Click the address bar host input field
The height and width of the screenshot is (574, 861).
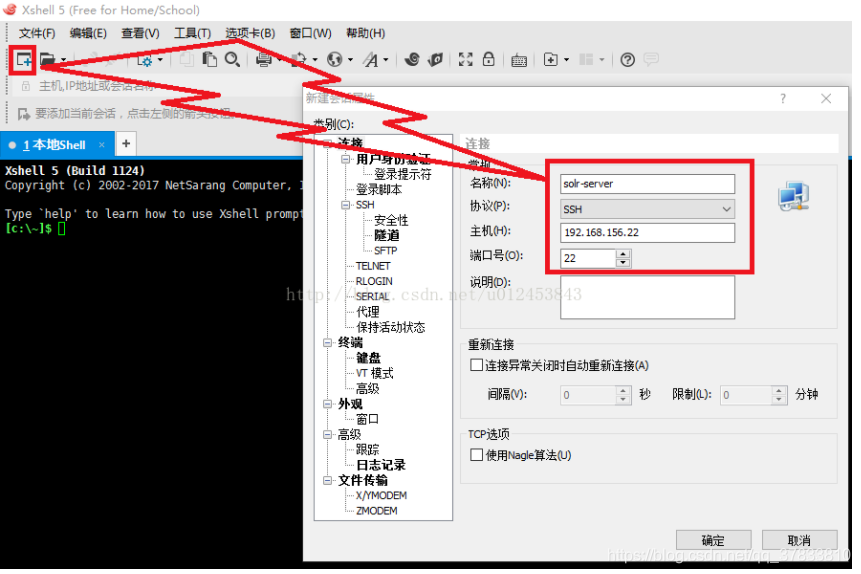159,86
